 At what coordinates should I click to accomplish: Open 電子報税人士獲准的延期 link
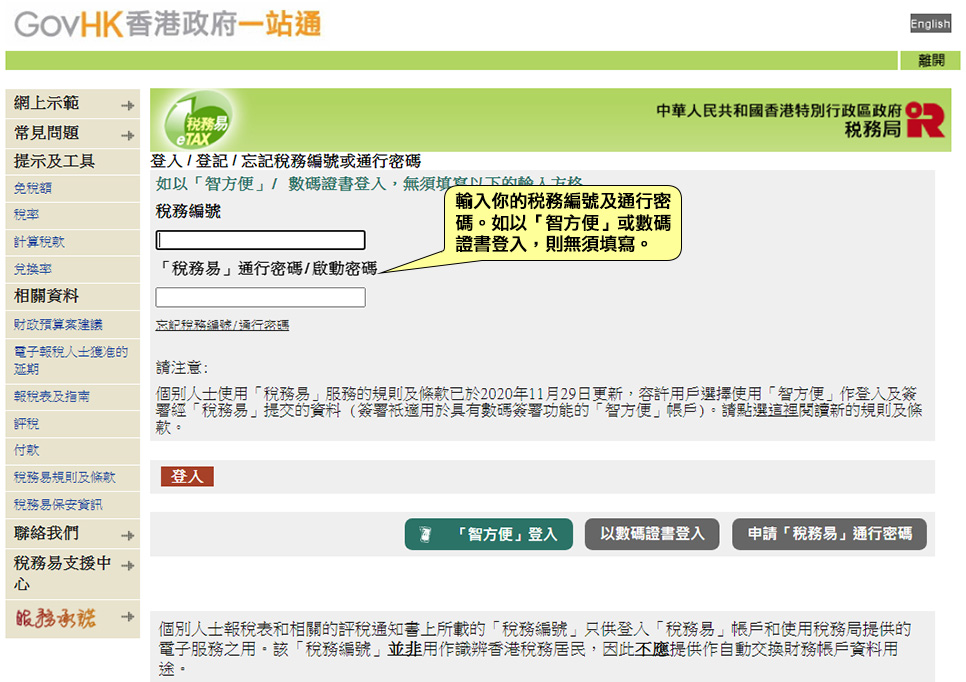[x=71, y=360]
